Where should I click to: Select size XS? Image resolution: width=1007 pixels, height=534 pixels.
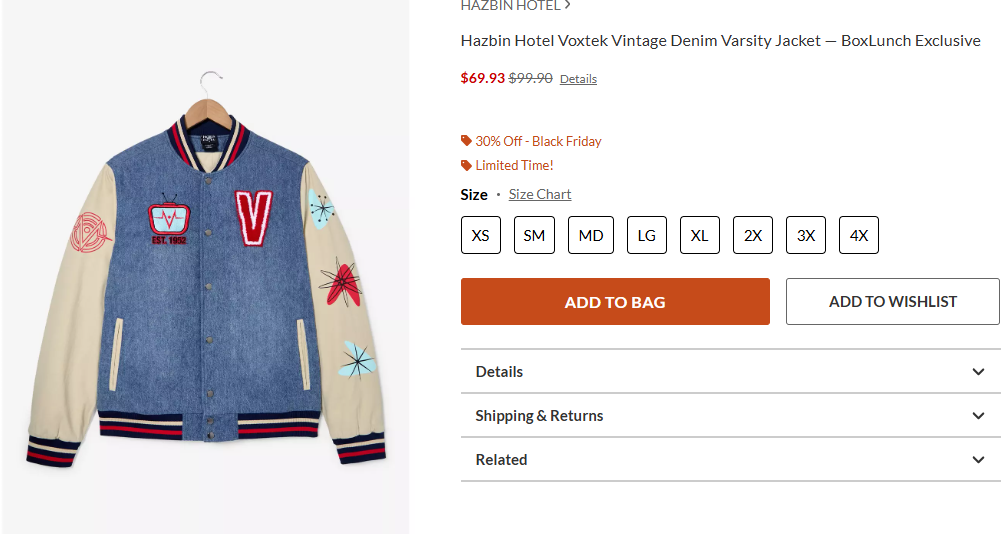(x=481, y=235)
